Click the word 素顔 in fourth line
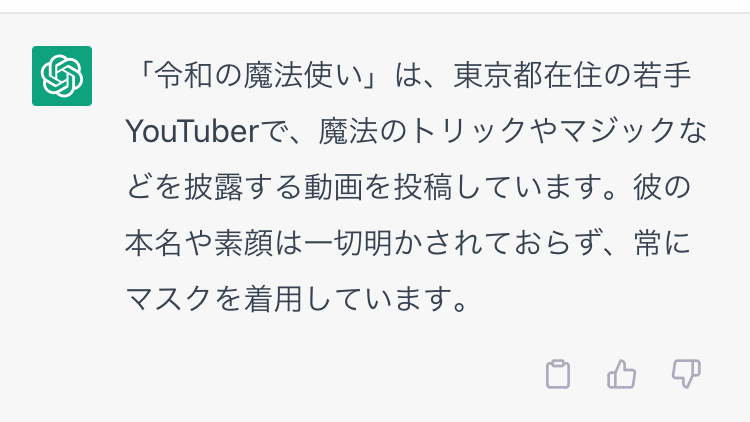The width and height of the screenshot is (750, 422). (x=243, y=243)
